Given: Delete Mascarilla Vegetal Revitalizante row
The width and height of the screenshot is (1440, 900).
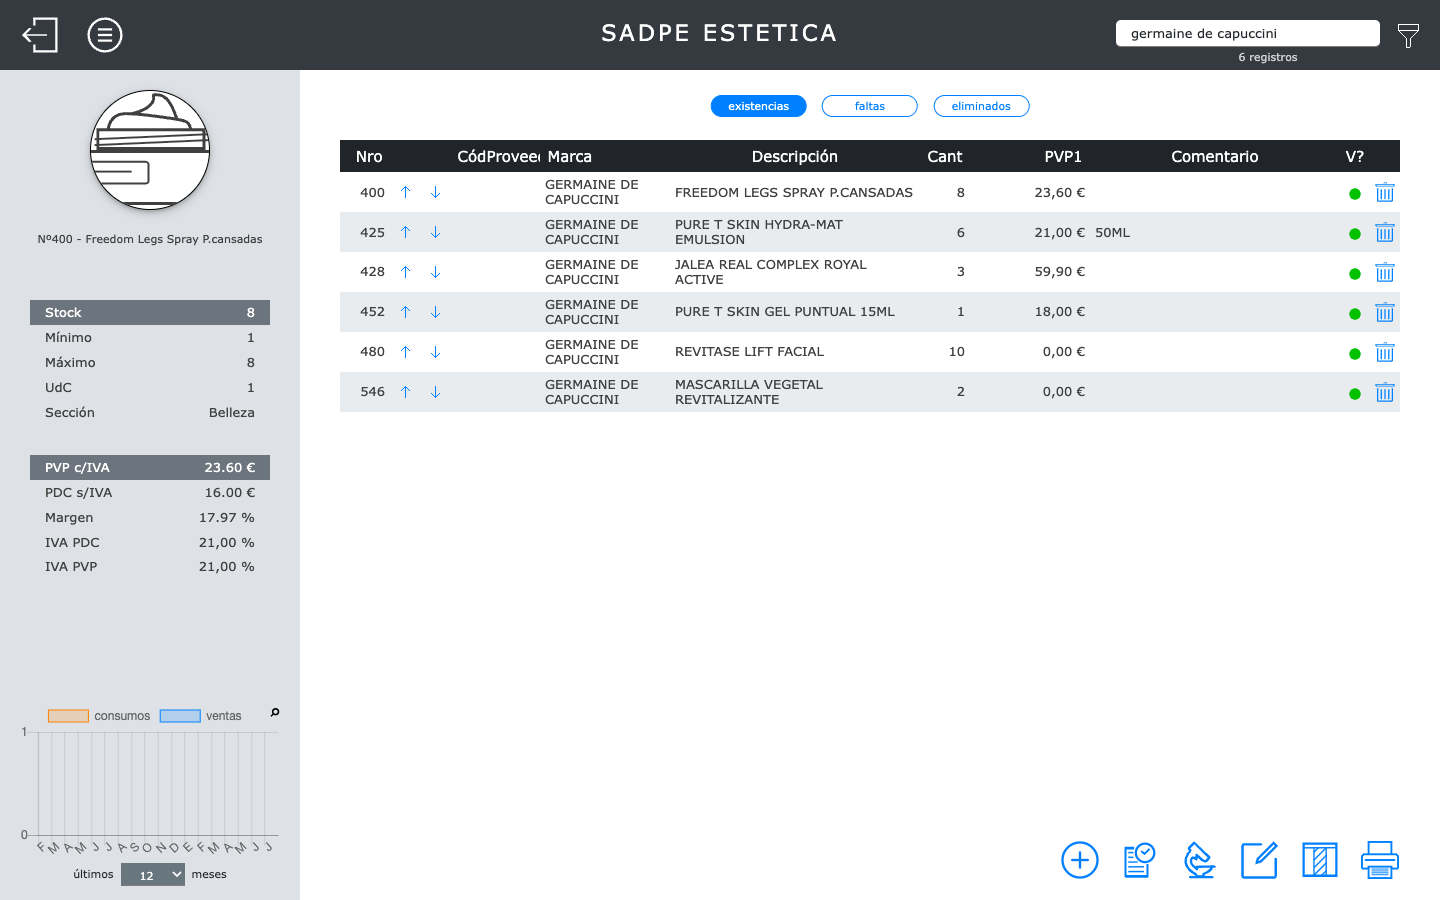Looking at the screenshot, I should 1384,392.
